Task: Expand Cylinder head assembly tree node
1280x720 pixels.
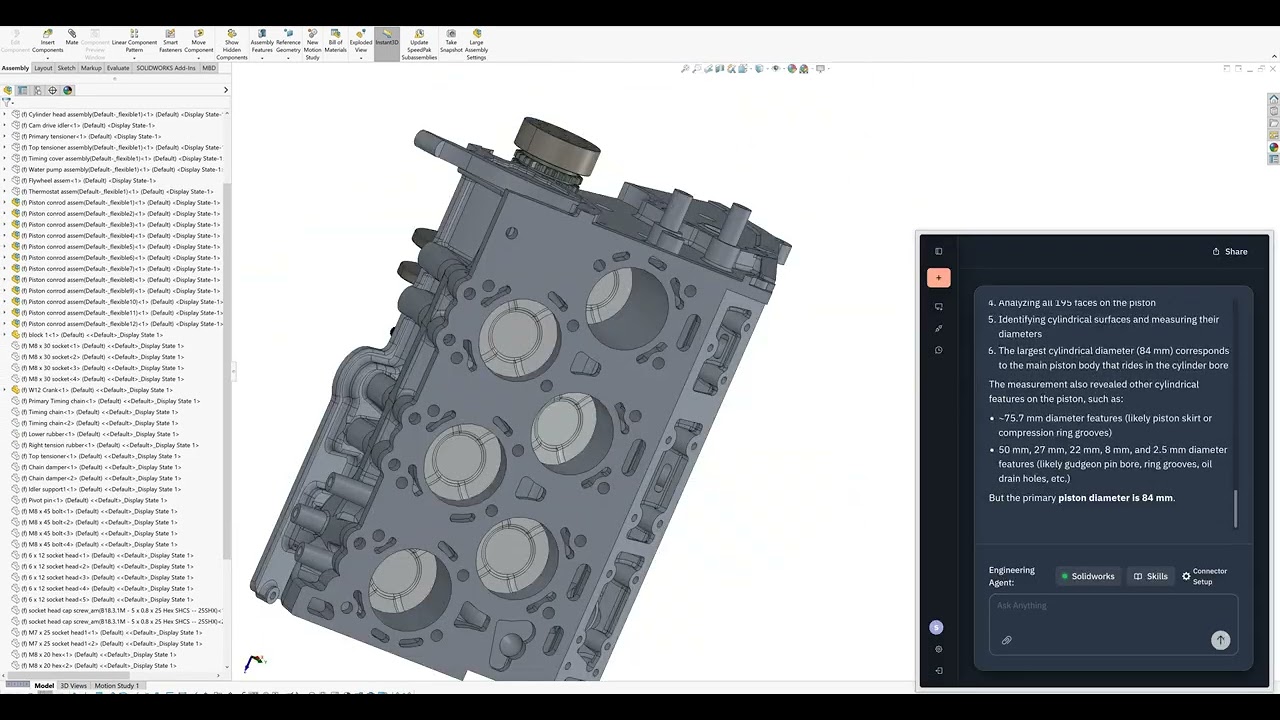Action: click(4, 115)
